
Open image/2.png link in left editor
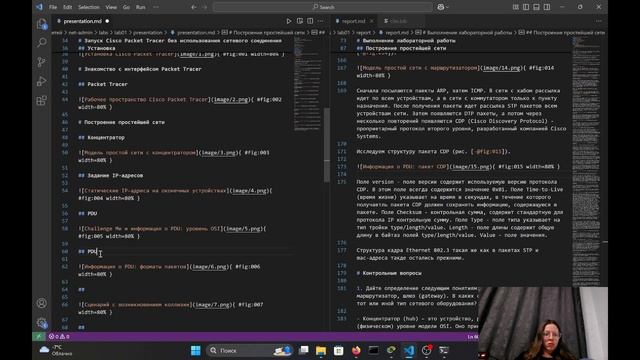pos(231,100)
